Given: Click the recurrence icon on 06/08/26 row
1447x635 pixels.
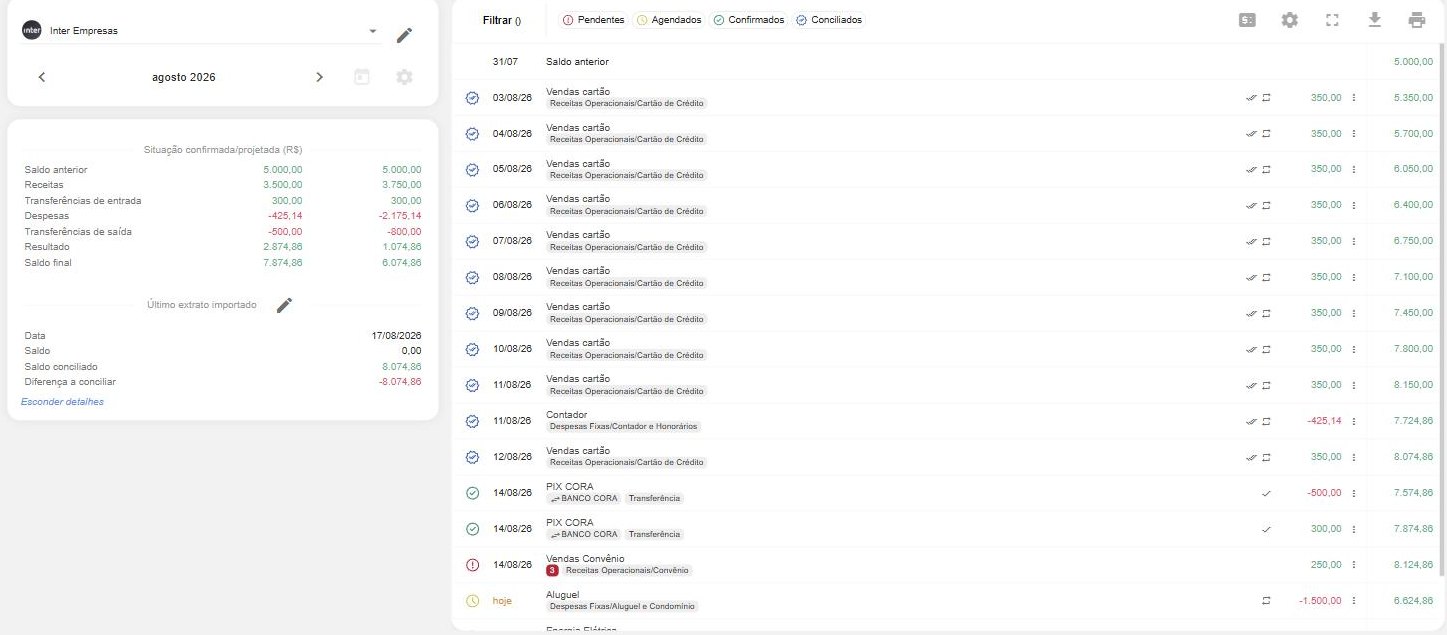Looking at the screenshot, I should pos(1266,205).
